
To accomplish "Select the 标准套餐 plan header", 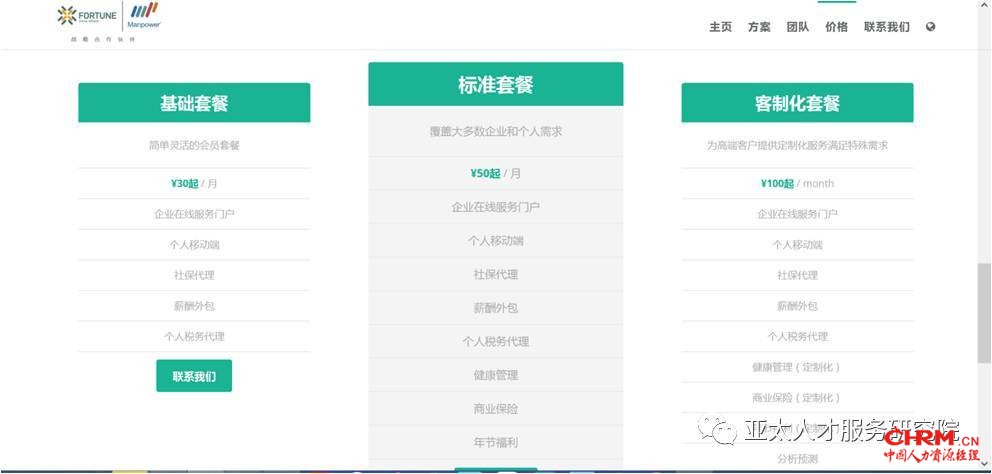I will [495, 85].
